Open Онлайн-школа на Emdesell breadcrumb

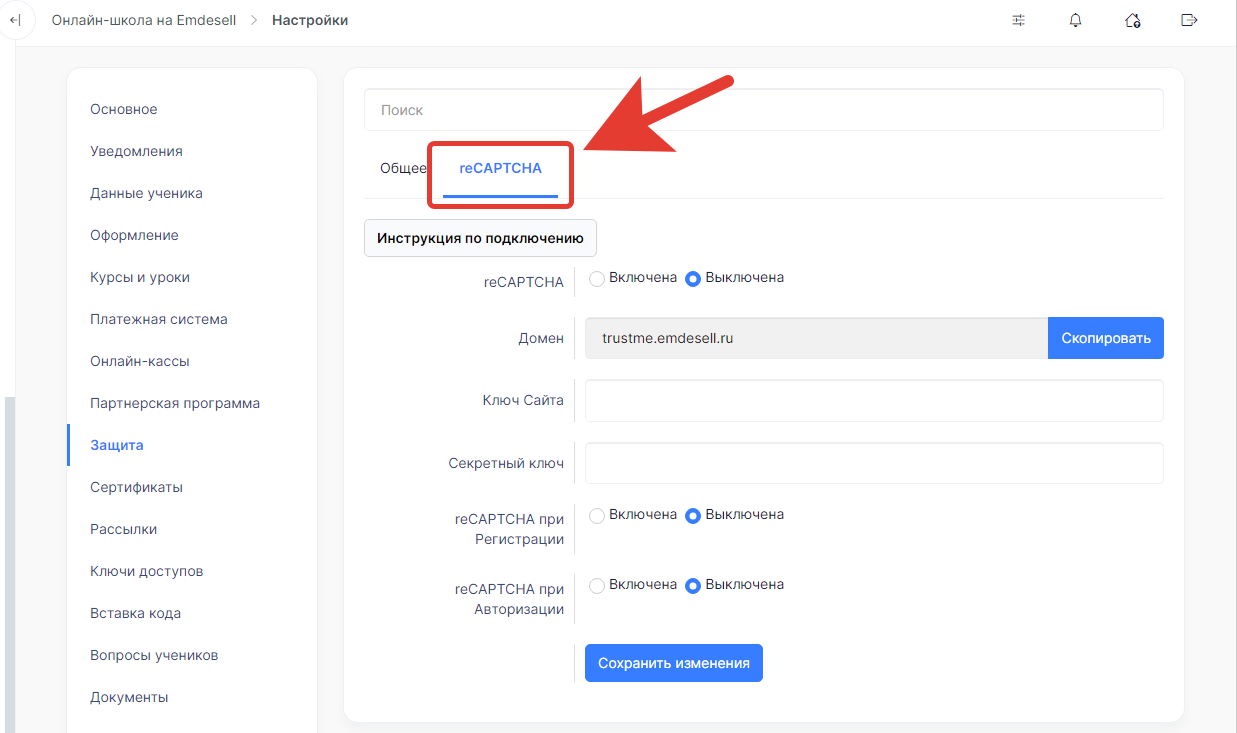pyautogui.click(x=144, y=20)
